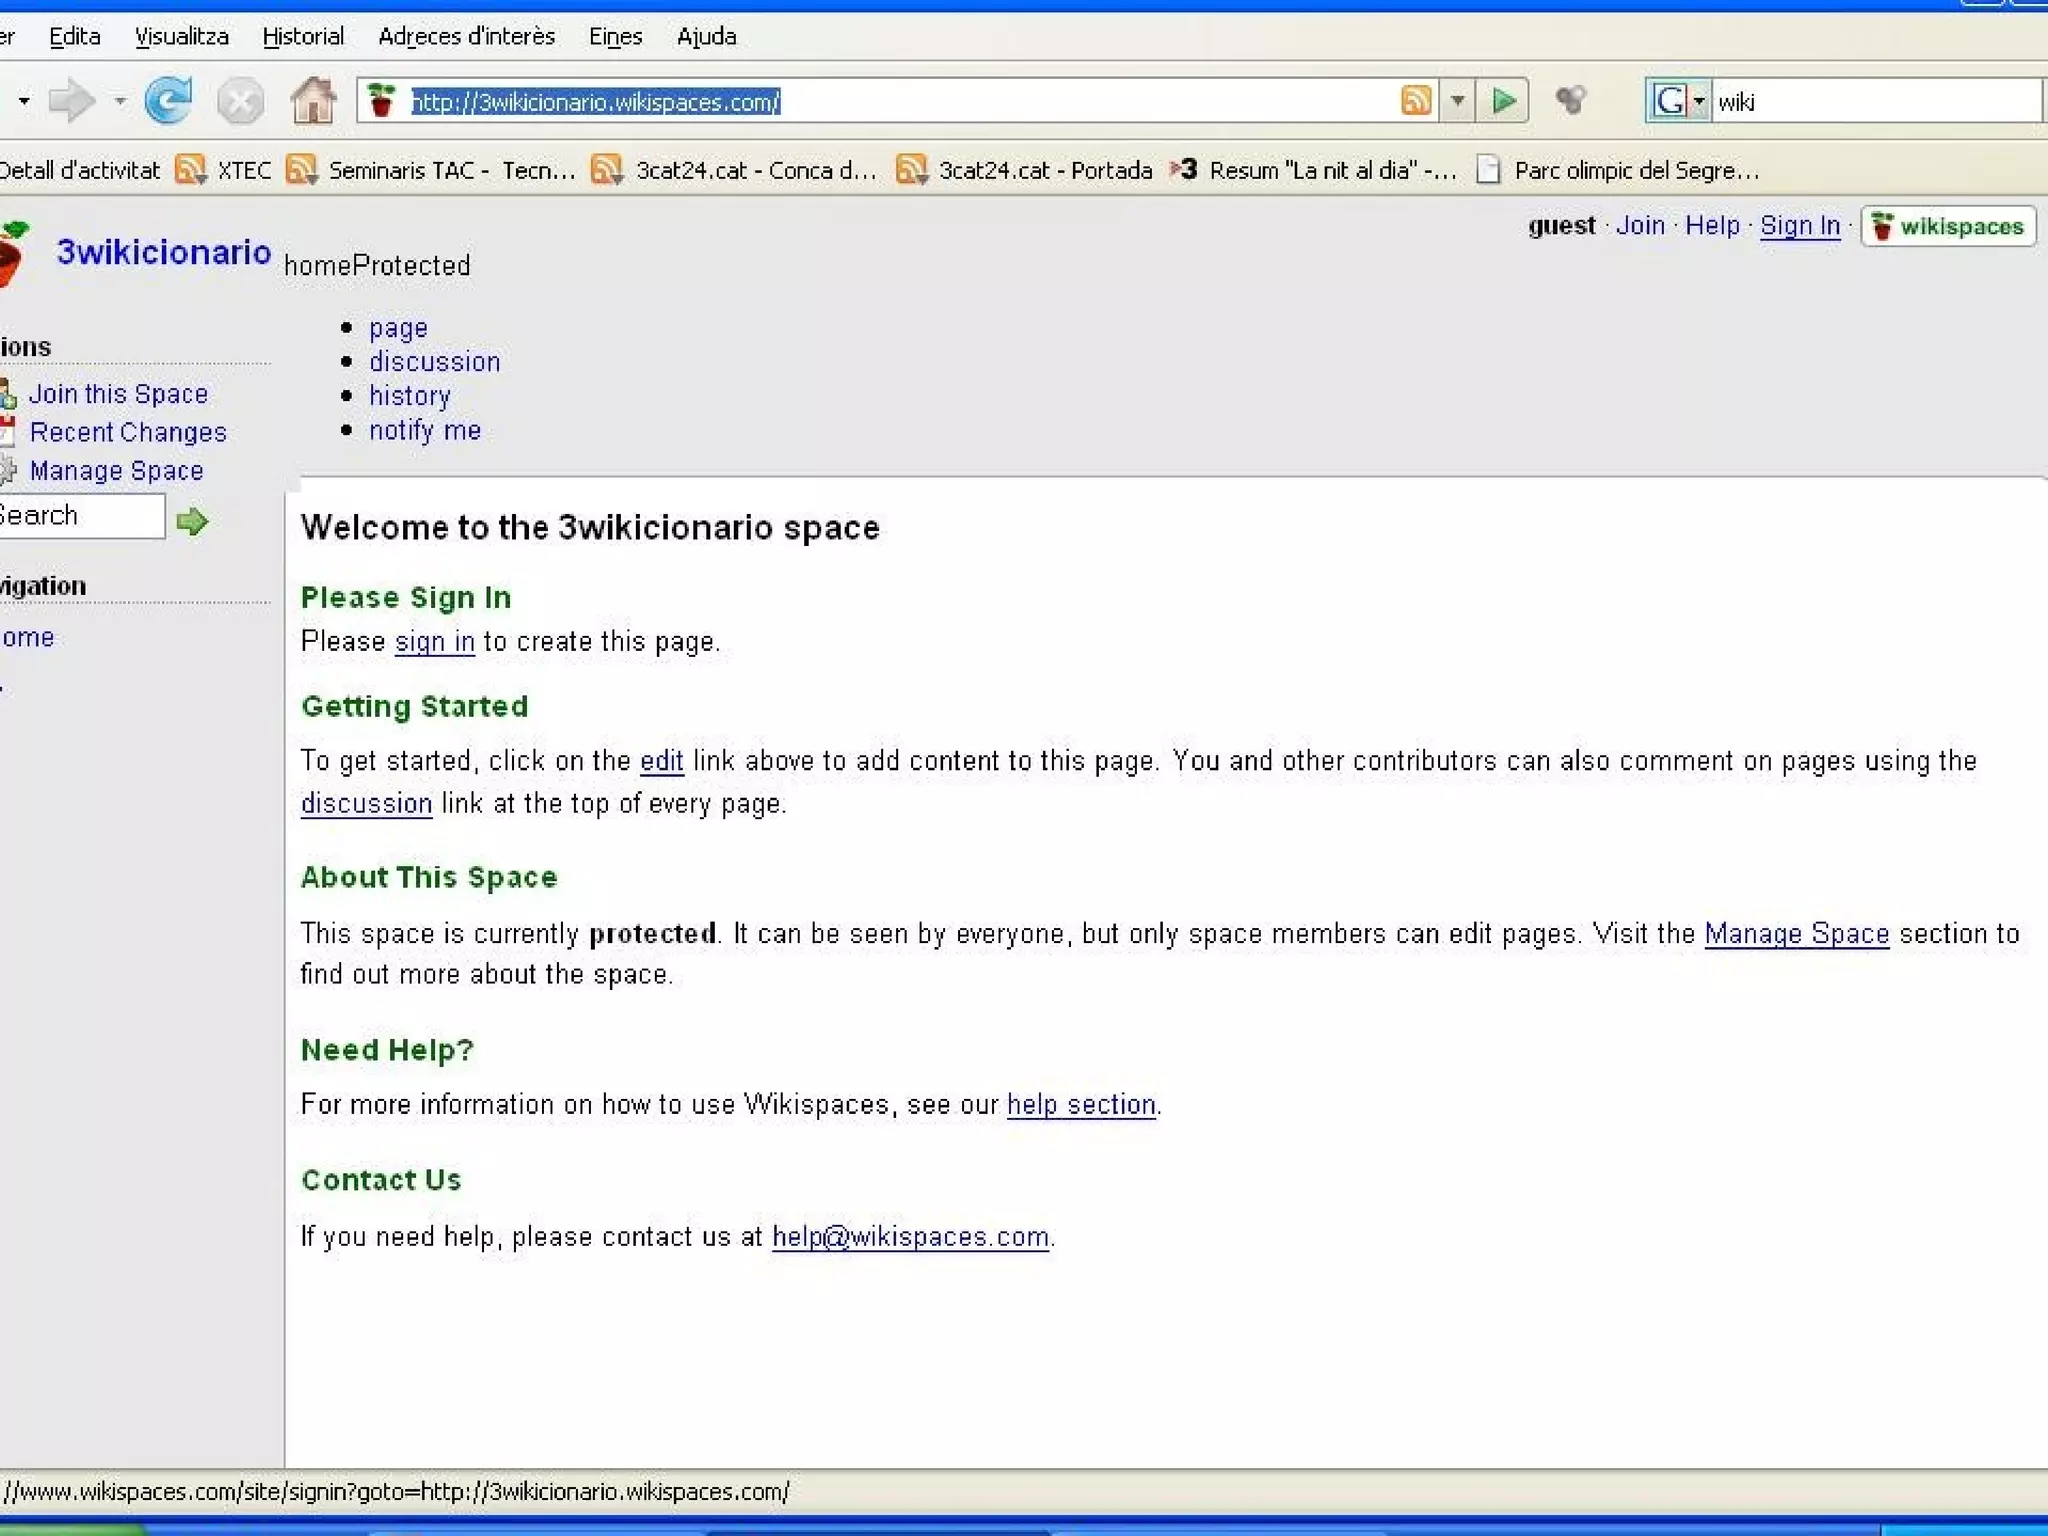Click the RSS feed icon in address bar
The height and width of the screenshot is (1536, 2048).
1415,101
